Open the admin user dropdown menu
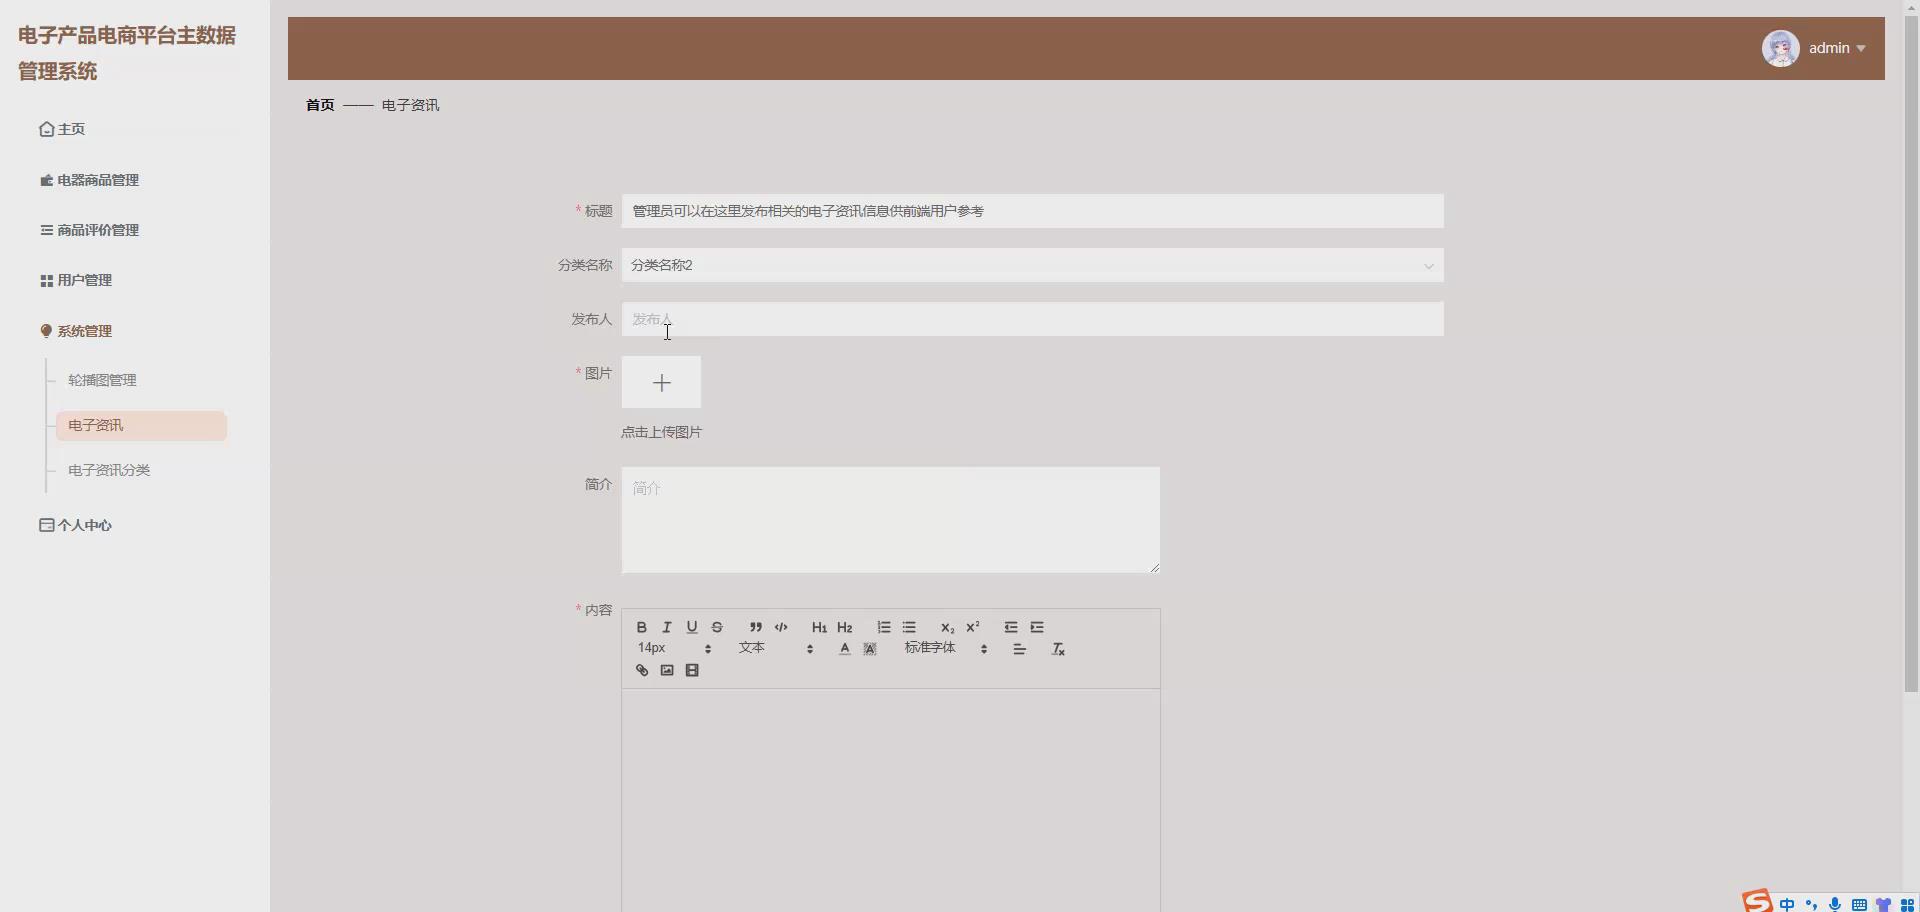1920x912 pixels. (x=1837, y=48)
